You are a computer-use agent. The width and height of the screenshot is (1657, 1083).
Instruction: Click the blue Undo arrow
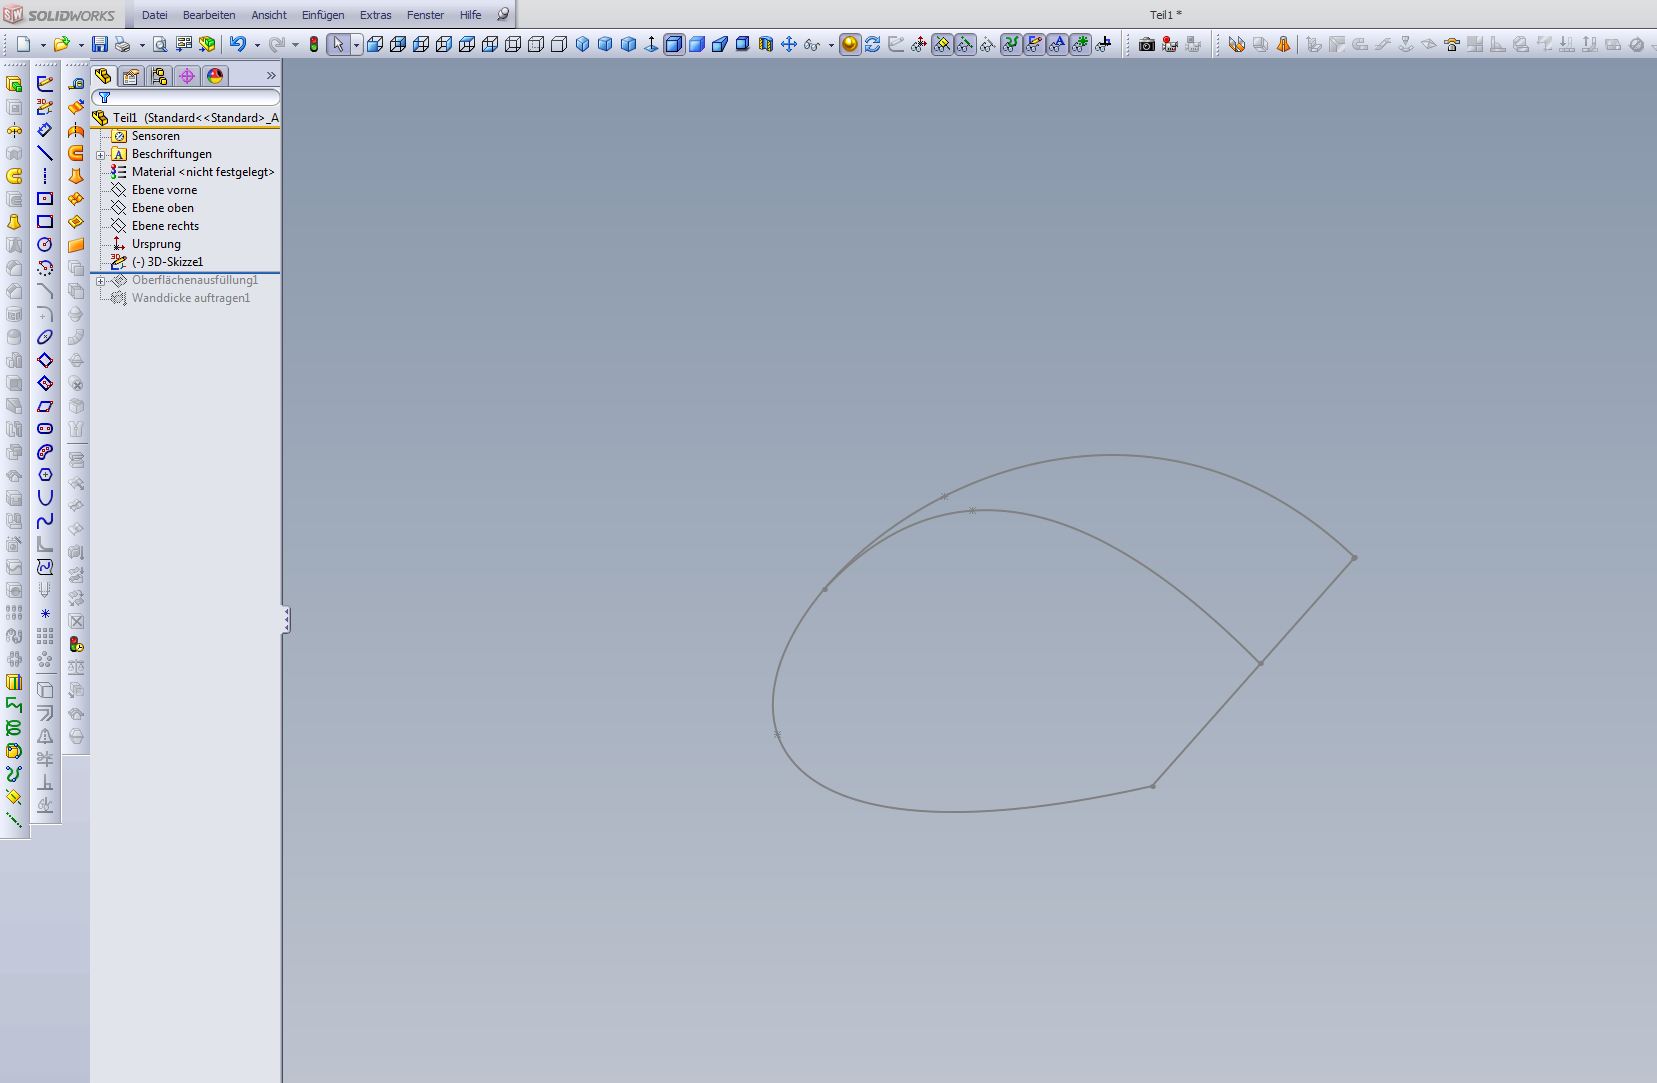point(238,44)
